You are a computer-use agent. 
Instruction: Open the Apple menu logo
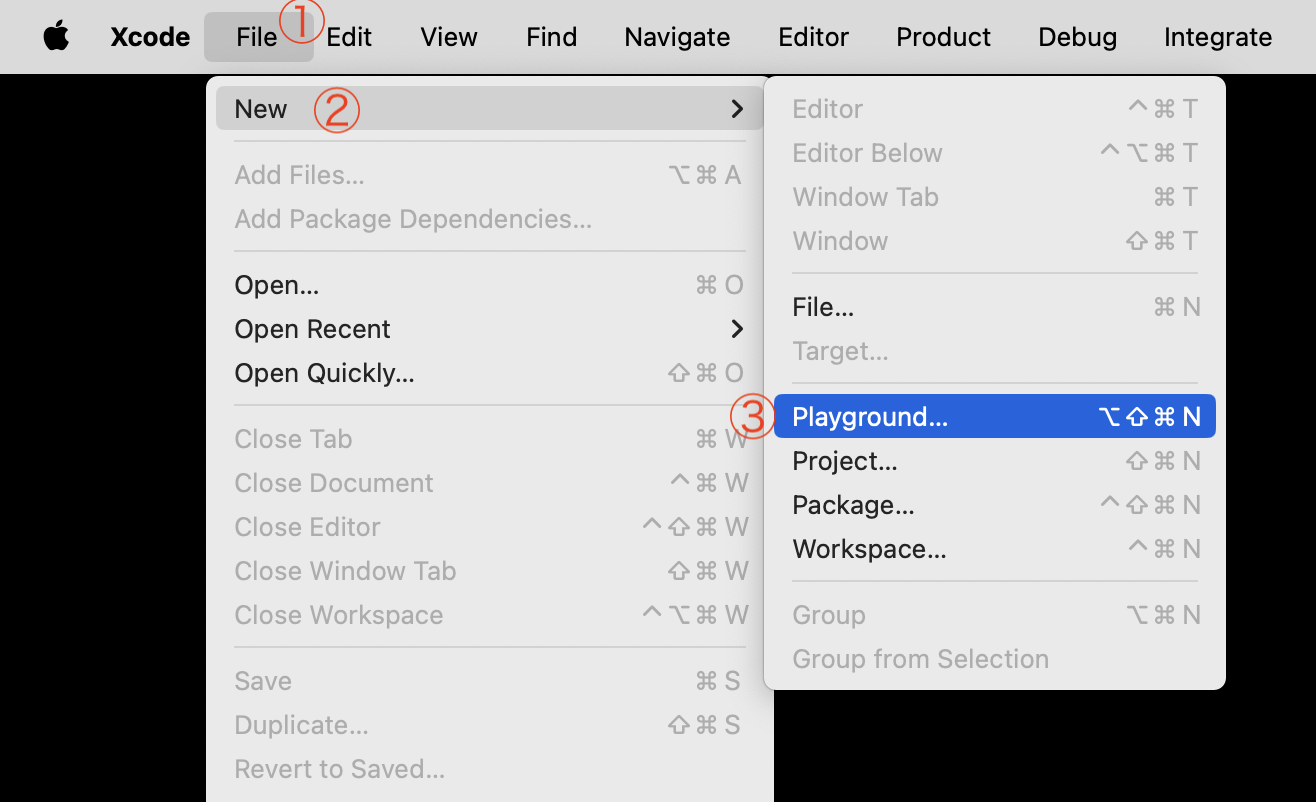[x=57, y=37]
